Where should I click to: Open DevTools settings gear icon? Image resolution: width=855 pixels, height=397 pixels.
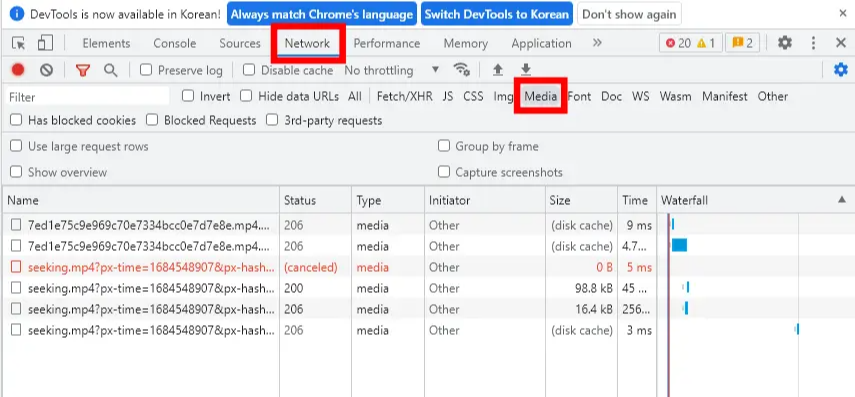[785, 43]
